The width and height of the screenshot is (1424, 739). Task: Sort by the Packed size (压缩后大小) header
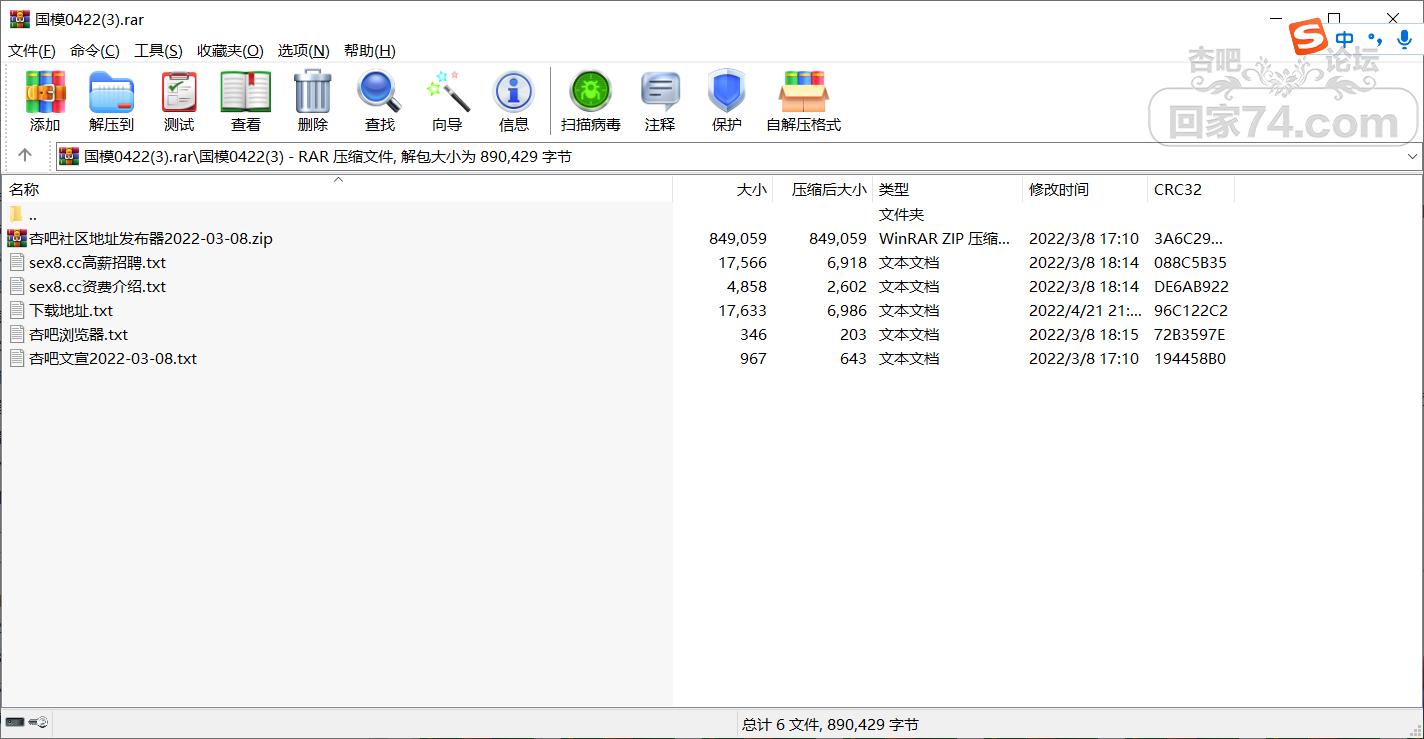tap(823, 189)
